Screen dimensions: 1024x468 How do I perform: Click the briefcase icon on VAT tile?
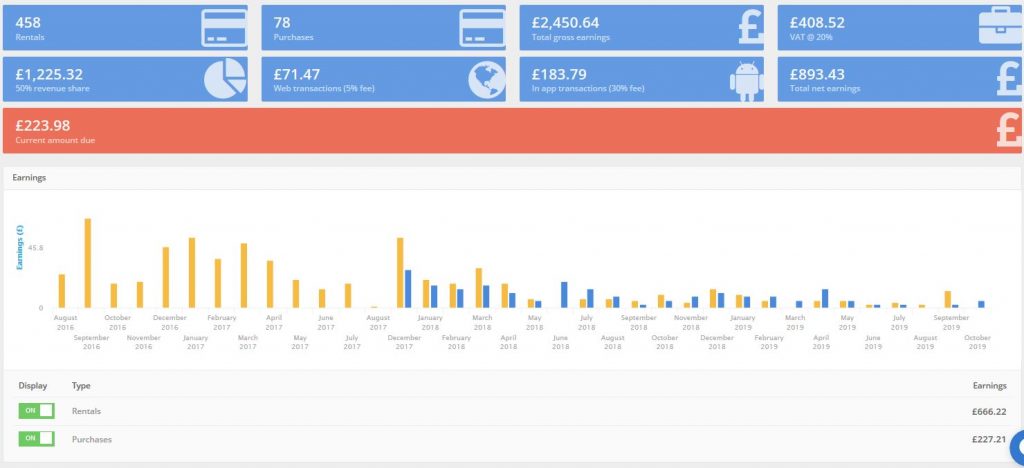1000,27
